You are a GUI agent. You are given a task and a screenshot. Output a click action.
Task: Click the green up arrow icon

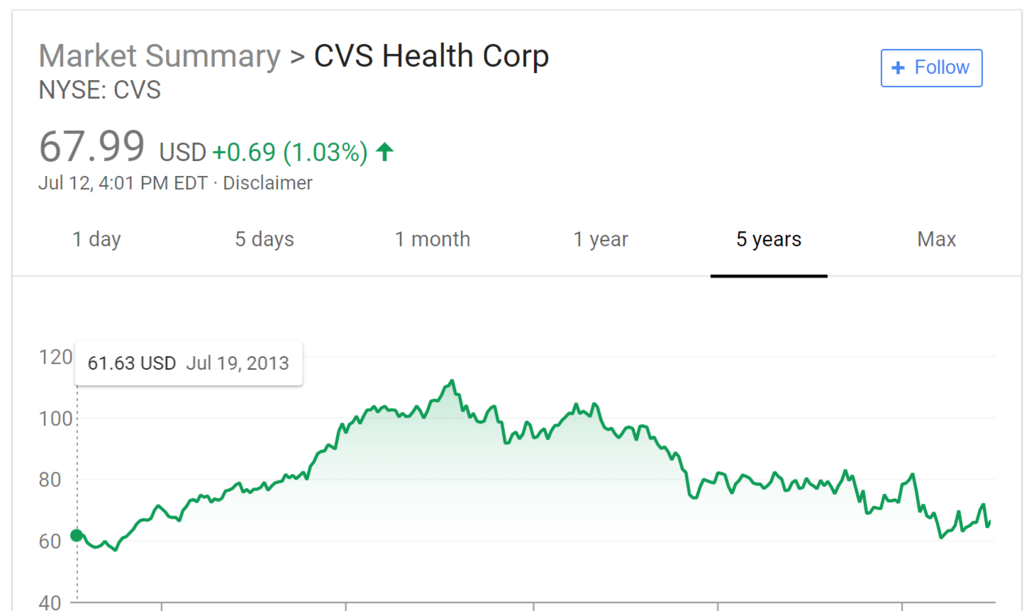385,152
